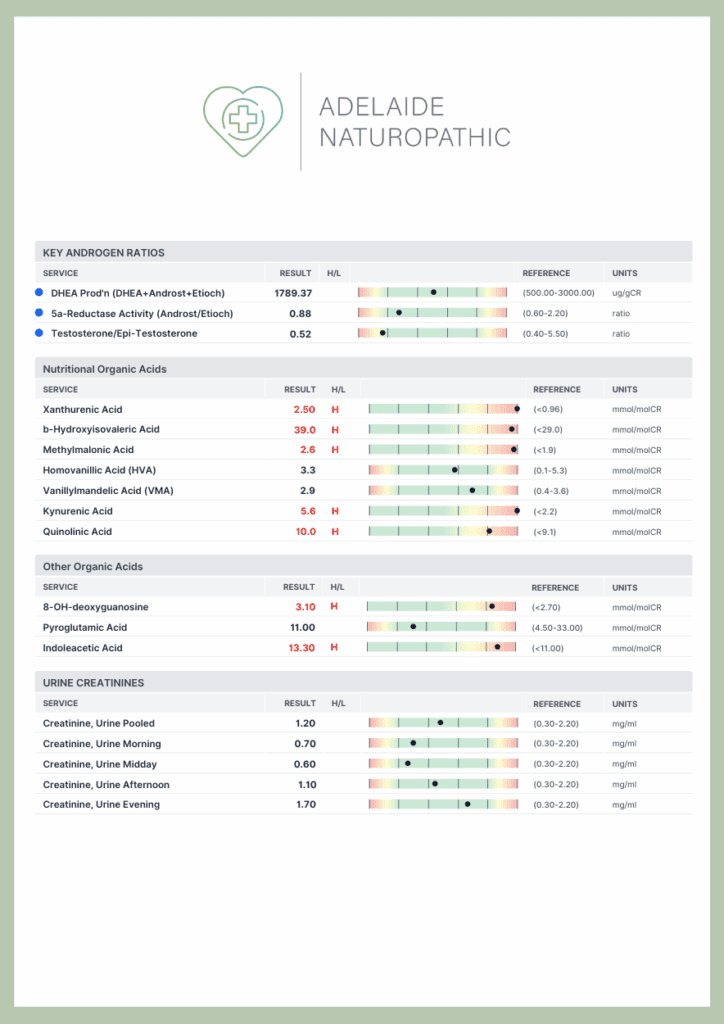Viewport: 724px width, 1024px height.
Task: Click the ADELAIDE NATUROPATHIC title text
Action: (414, 122)
